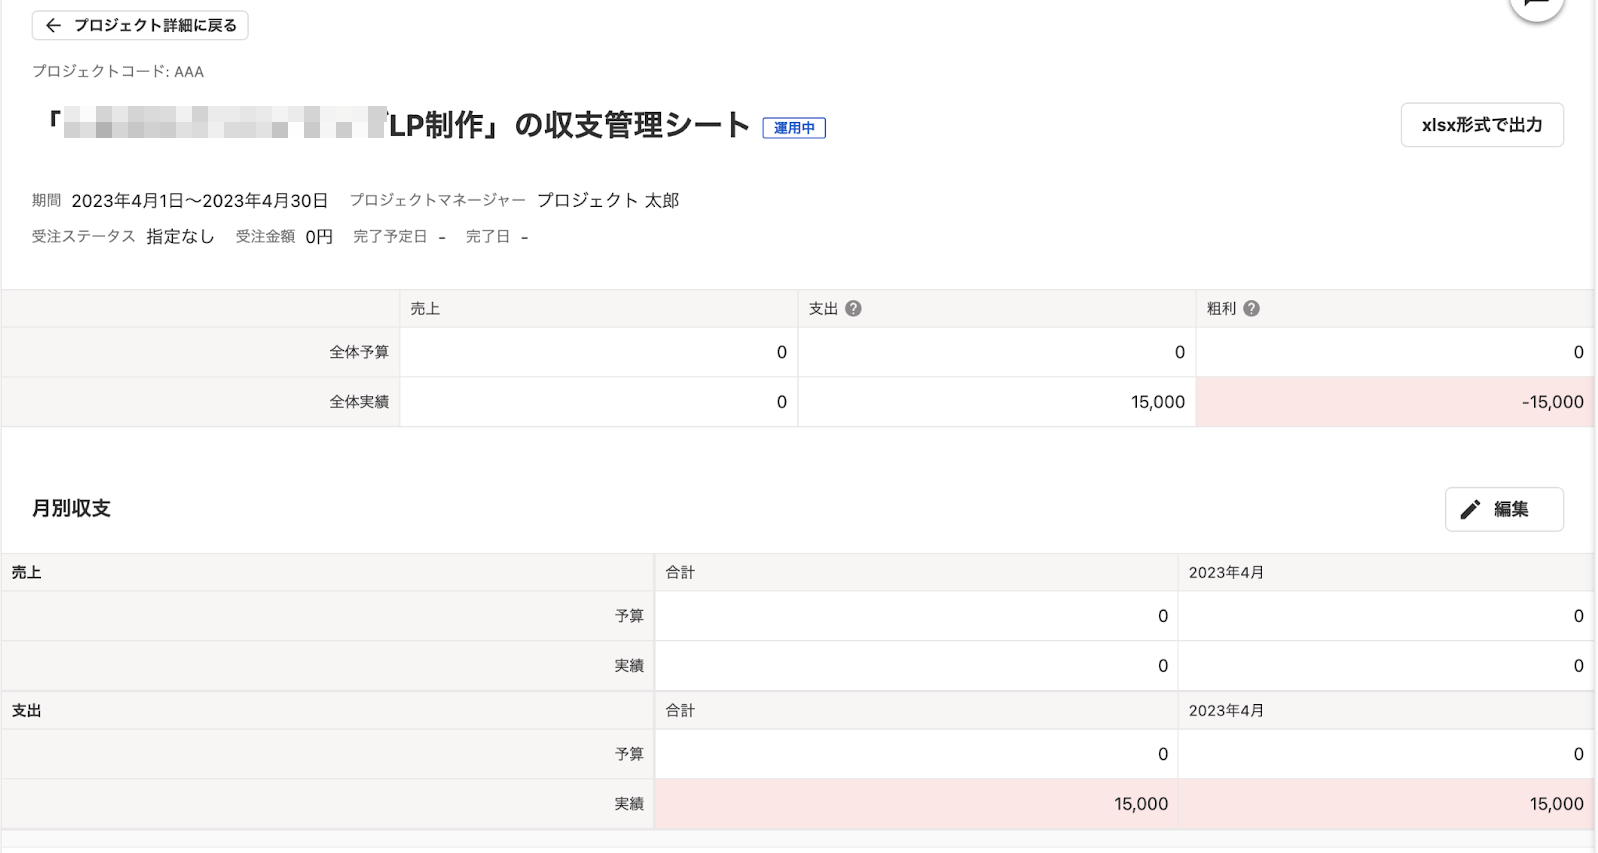Click 2023年4月 column header in 売上 section
Viewport: 1598px width, 853px height.
click(1226, 573)
